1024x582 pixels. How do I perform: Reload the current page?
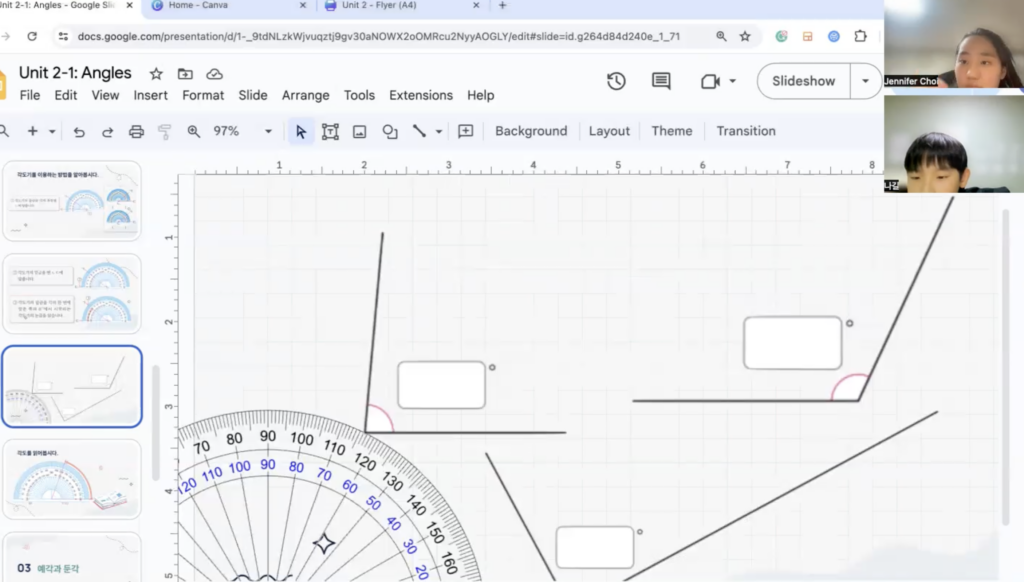(x=32, y=37)
